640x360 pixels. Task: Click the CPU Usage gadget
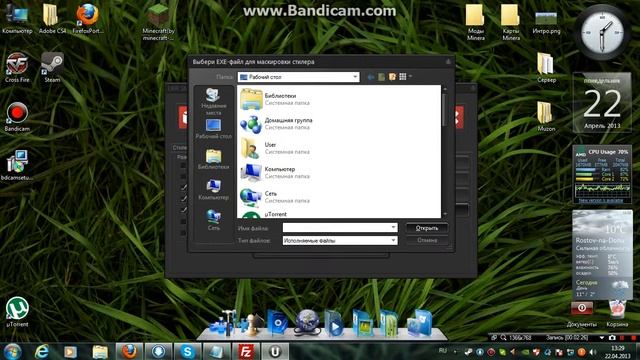pyautogui.click(x=602, y=174)
